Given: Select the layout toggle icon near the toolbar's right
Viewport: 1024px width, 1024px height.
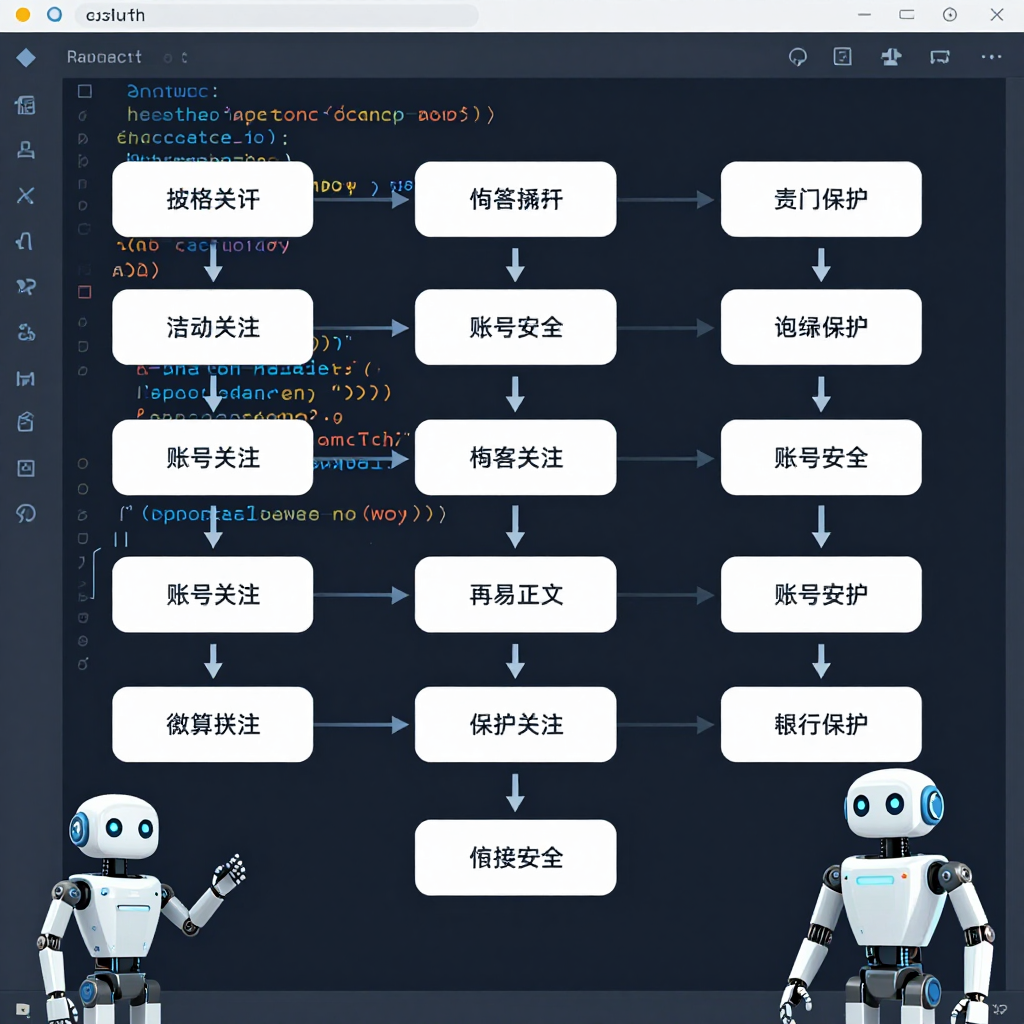Looking at the screenshot, I should 890,57.
